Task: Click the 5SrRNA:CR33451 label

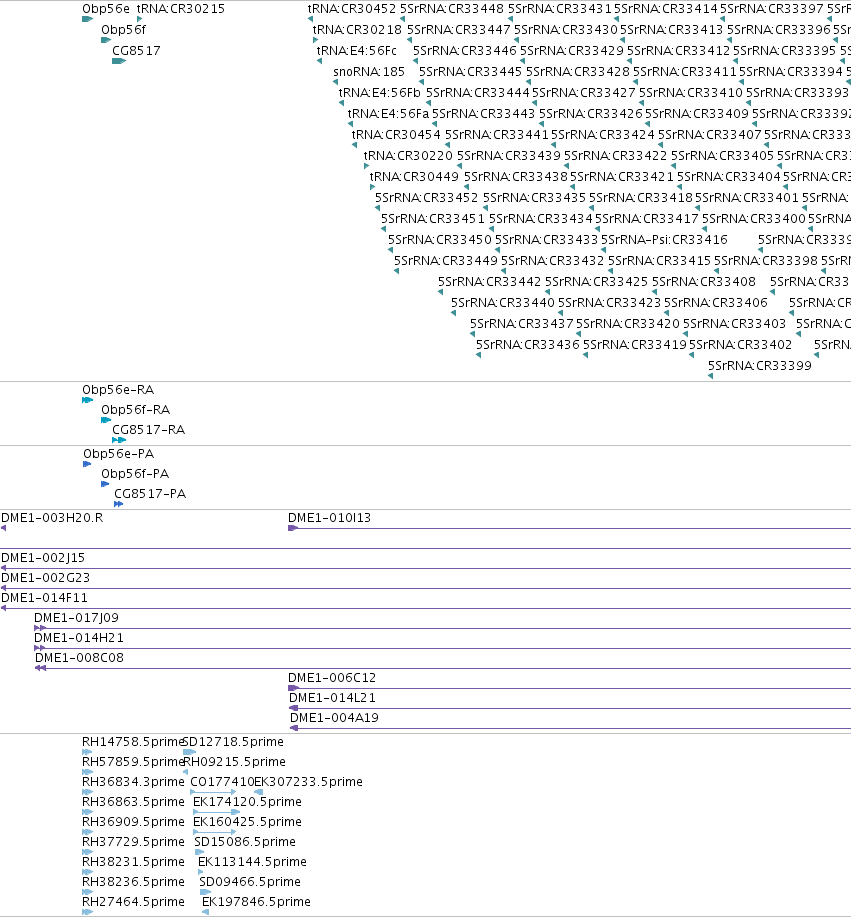Action: click(x=433, y=219)
